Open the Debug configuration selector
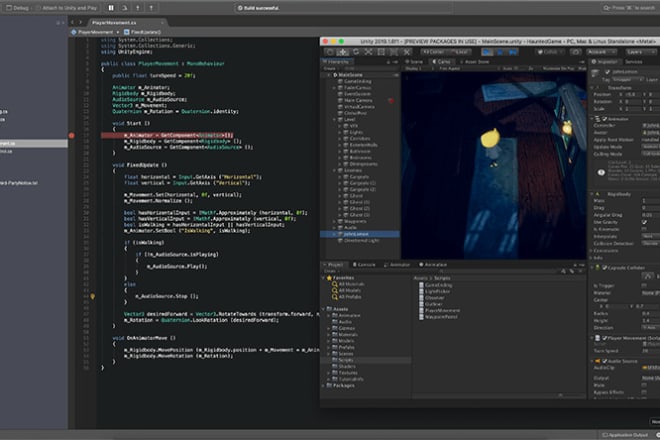The image size is (660, 440). [17, 8]
